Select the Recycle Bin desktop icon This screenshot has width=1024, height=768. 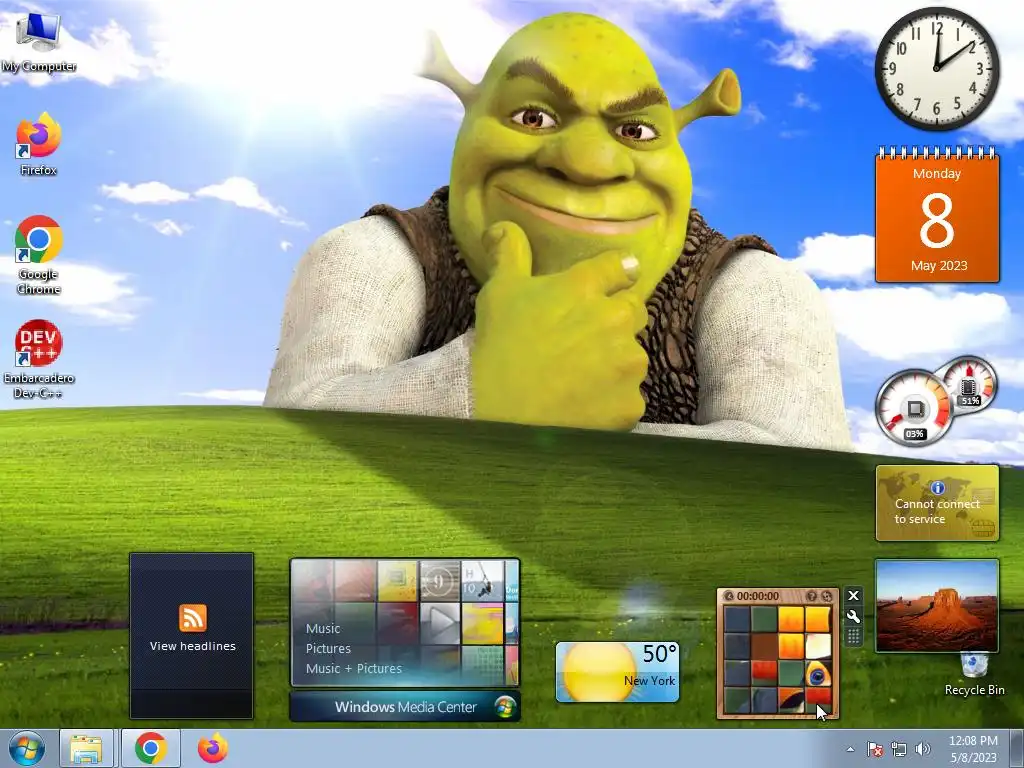[974, 675]
